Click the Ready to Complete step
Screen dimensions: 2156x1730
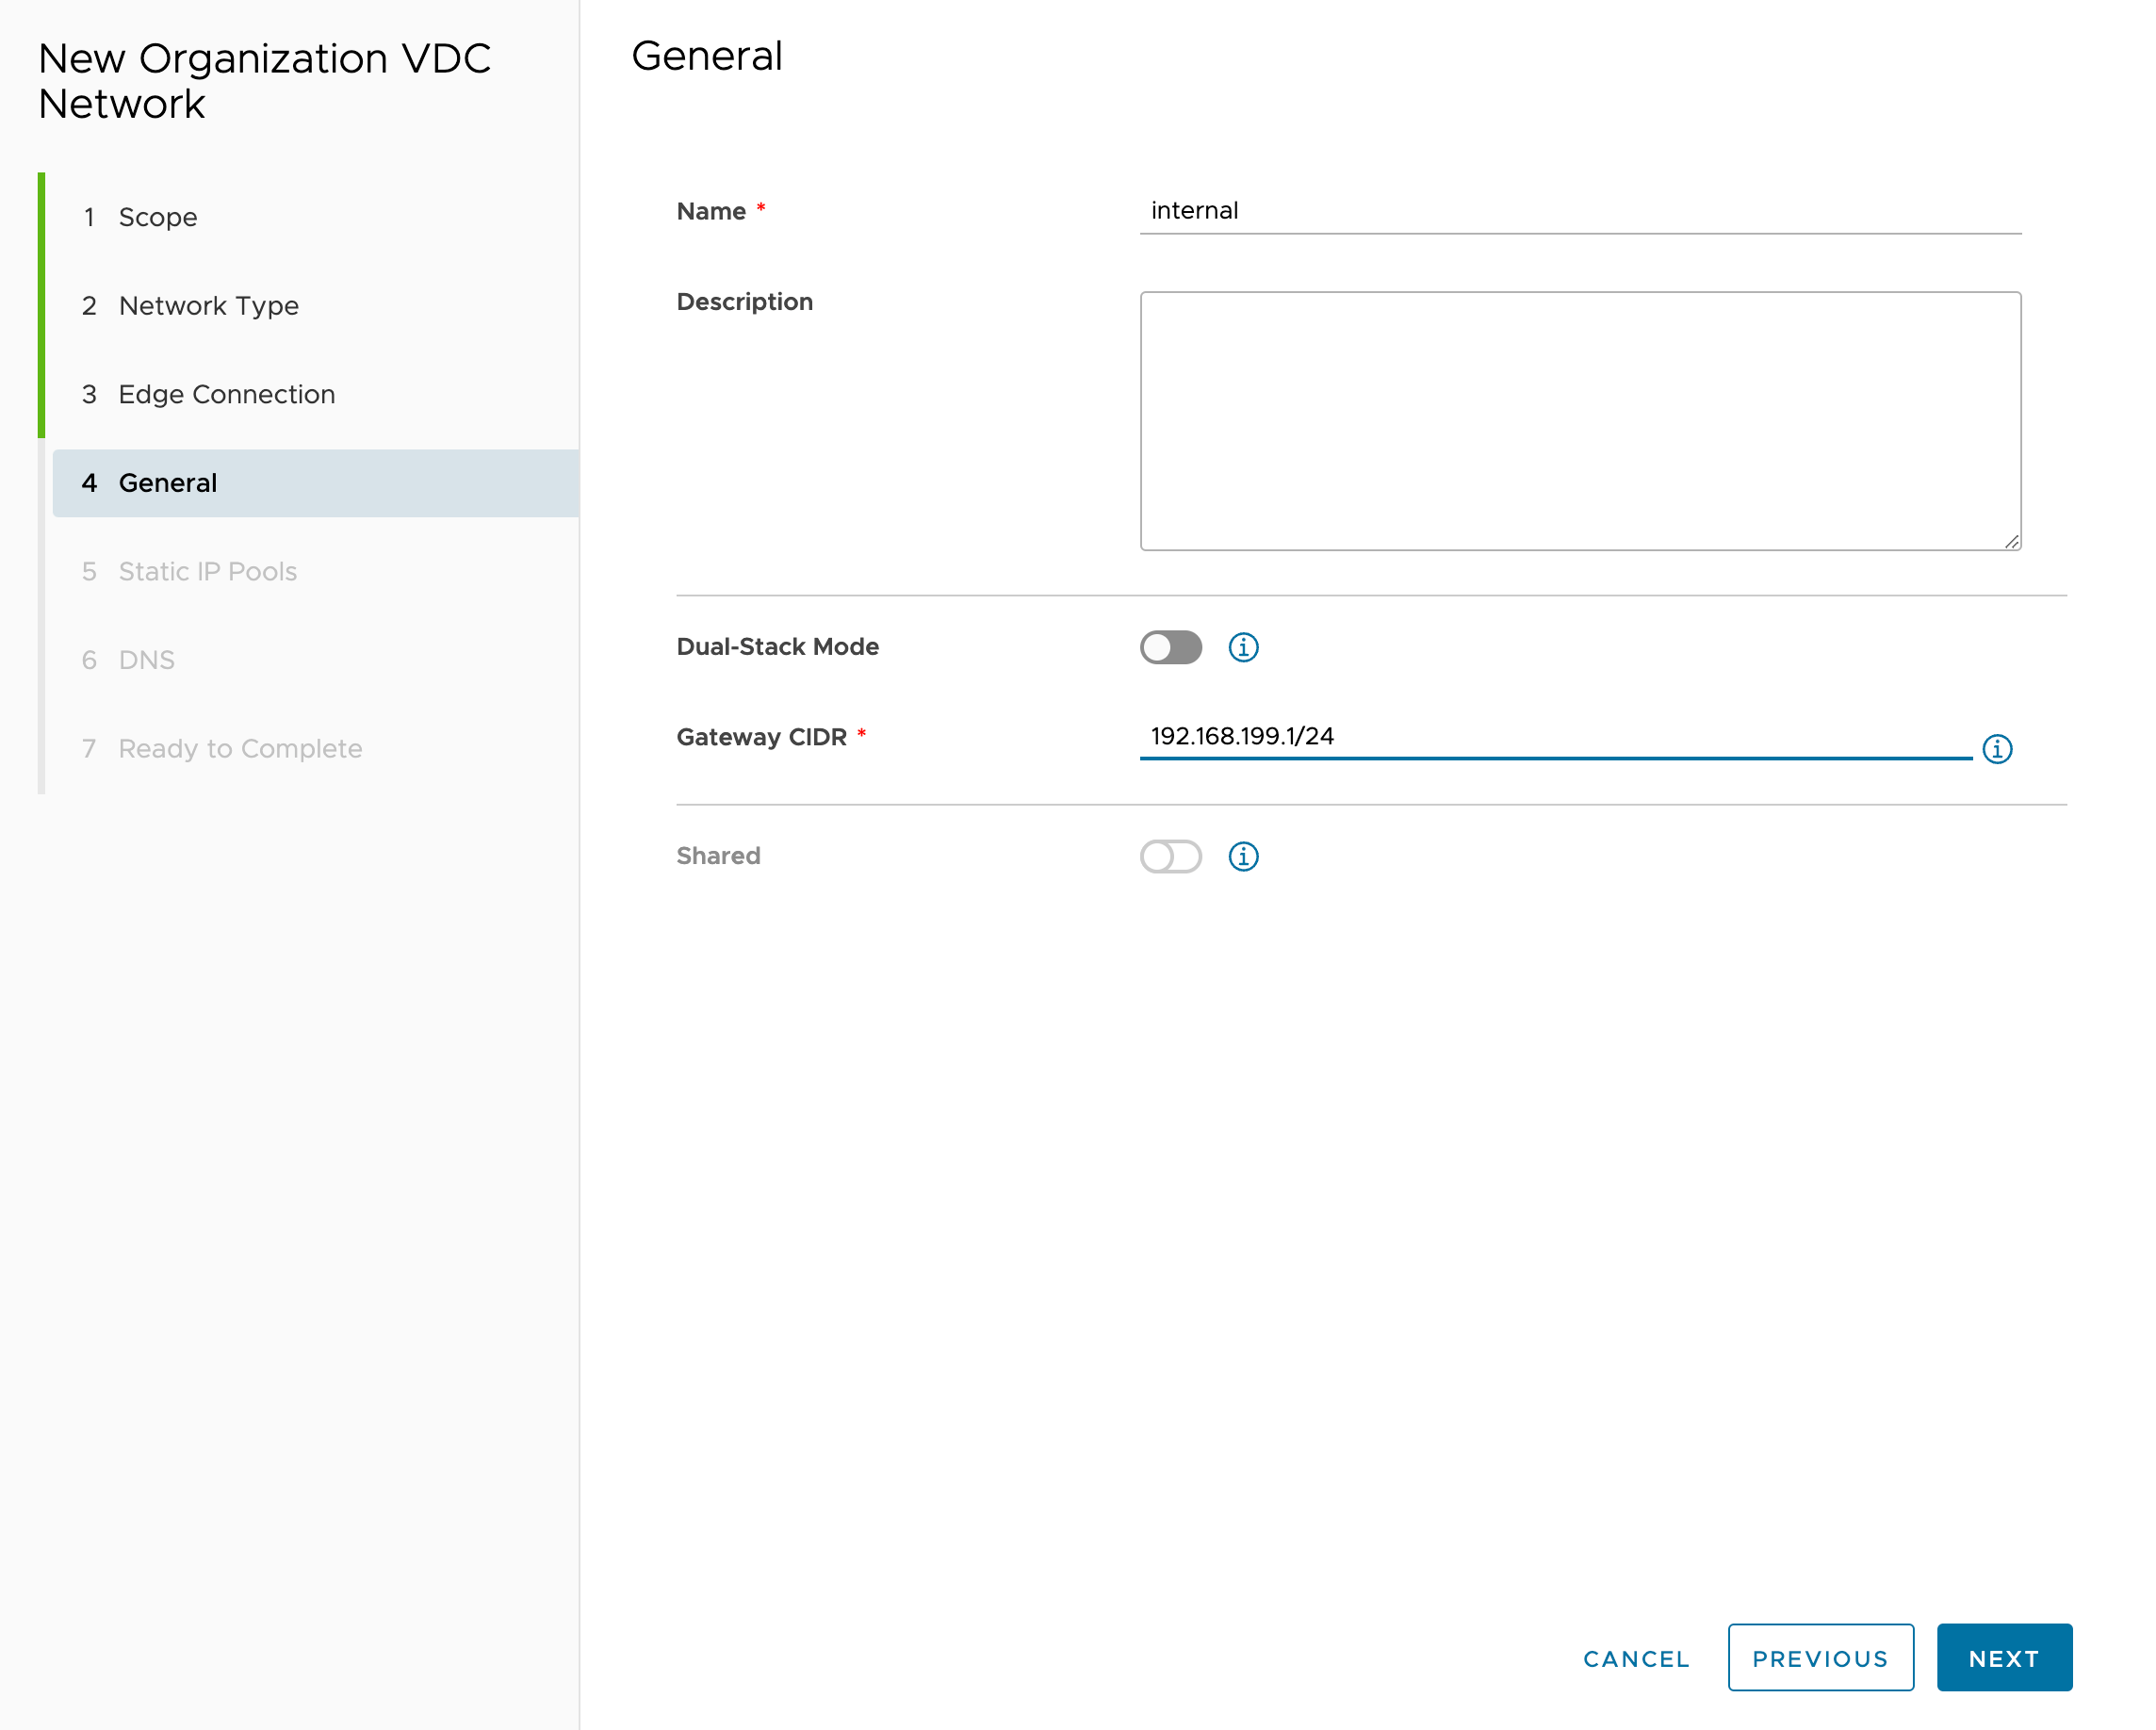click(x=242, y=748)
